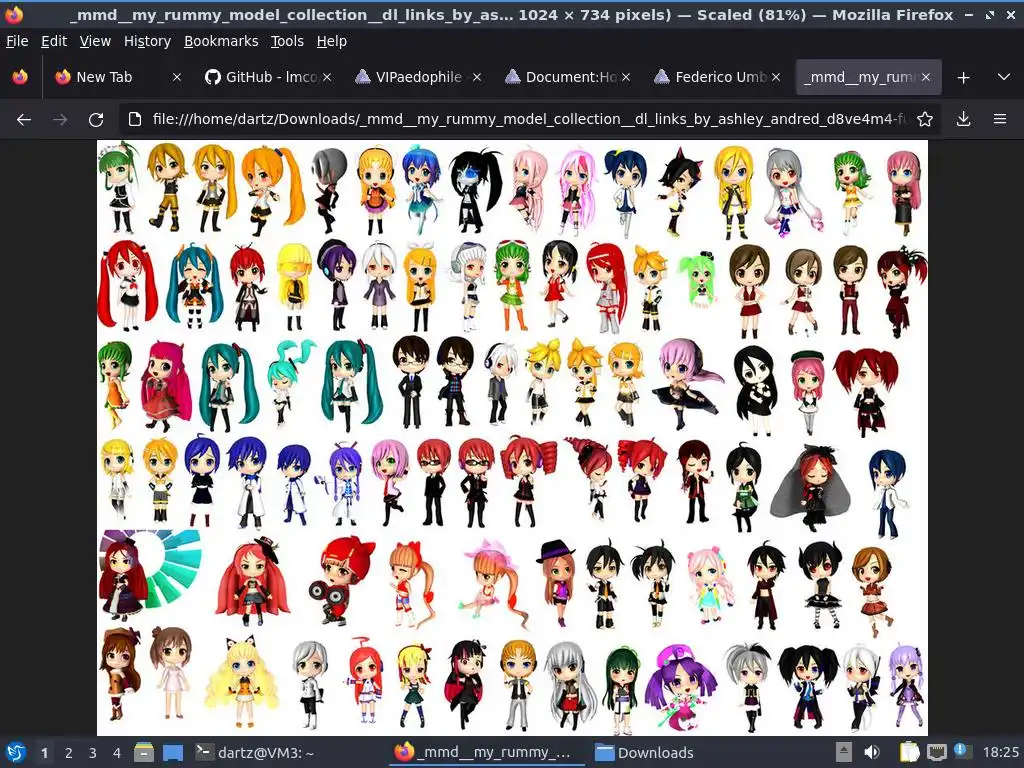This screenshot has width=1024, height=768.
Task: Open the Edit menu
Action: (54, 41)
